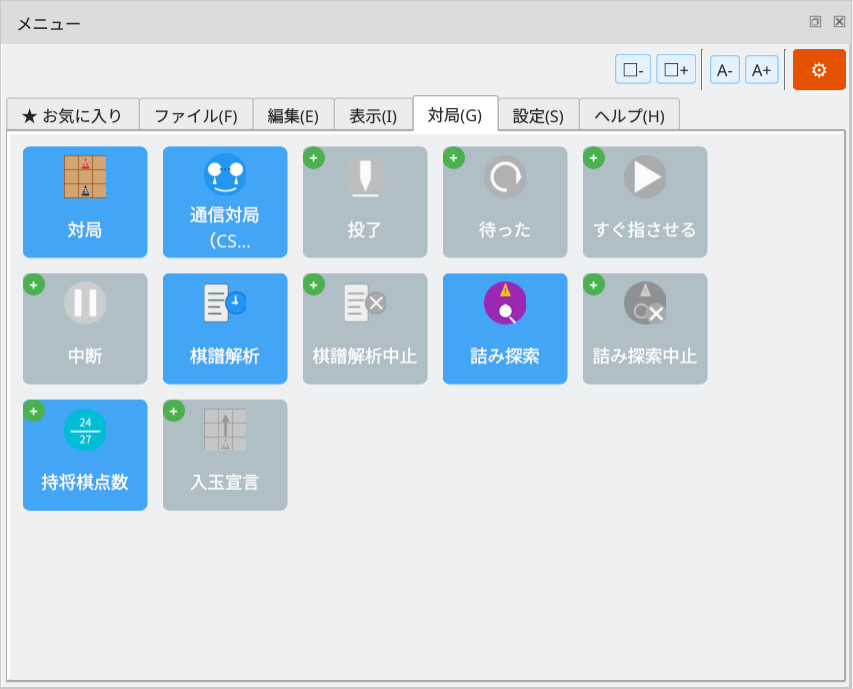Decrease font size with A- button
This screenshot has height=689, width=853.
tap(725, 70)
